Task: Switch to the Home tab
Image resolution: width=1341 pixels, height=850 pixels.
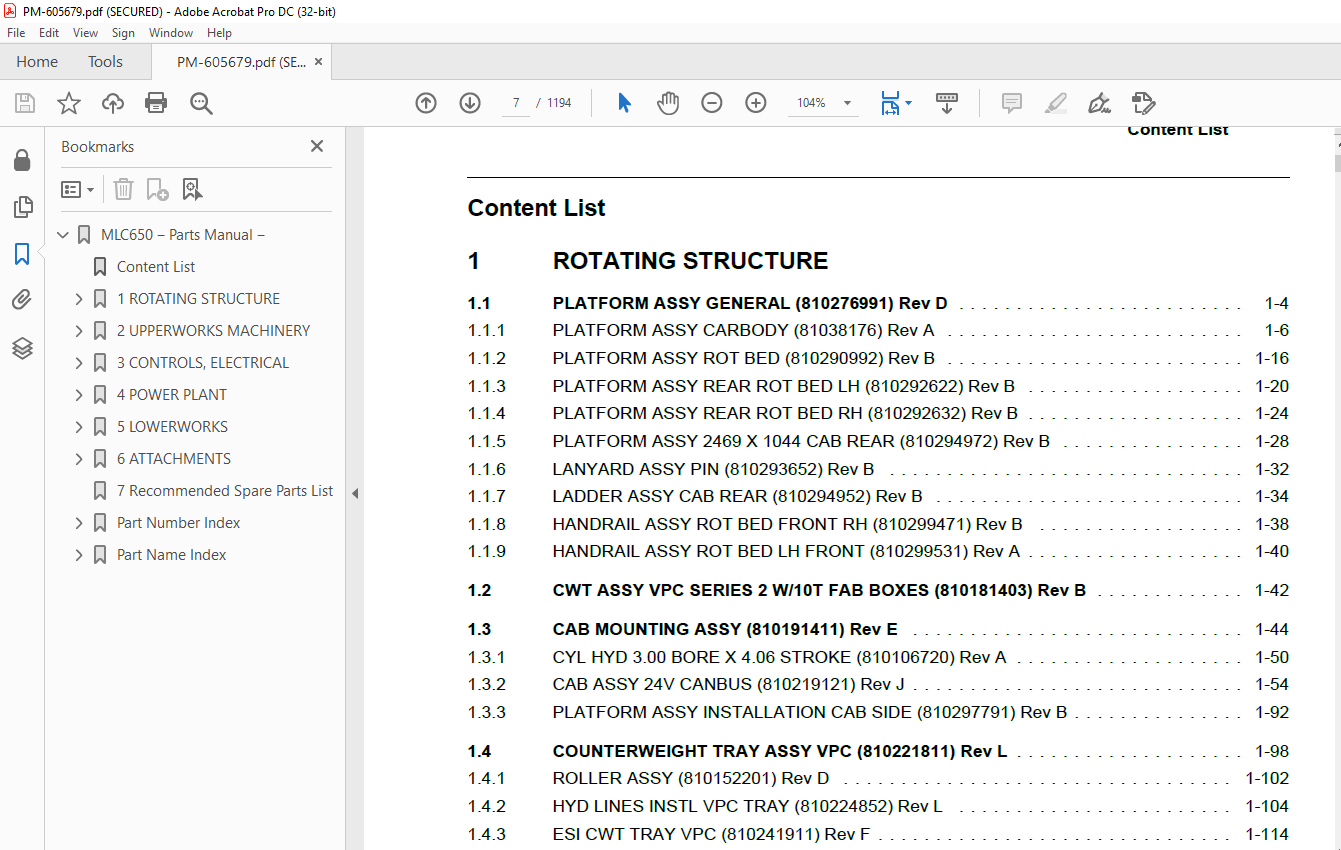Action: [x=37, y=62]
